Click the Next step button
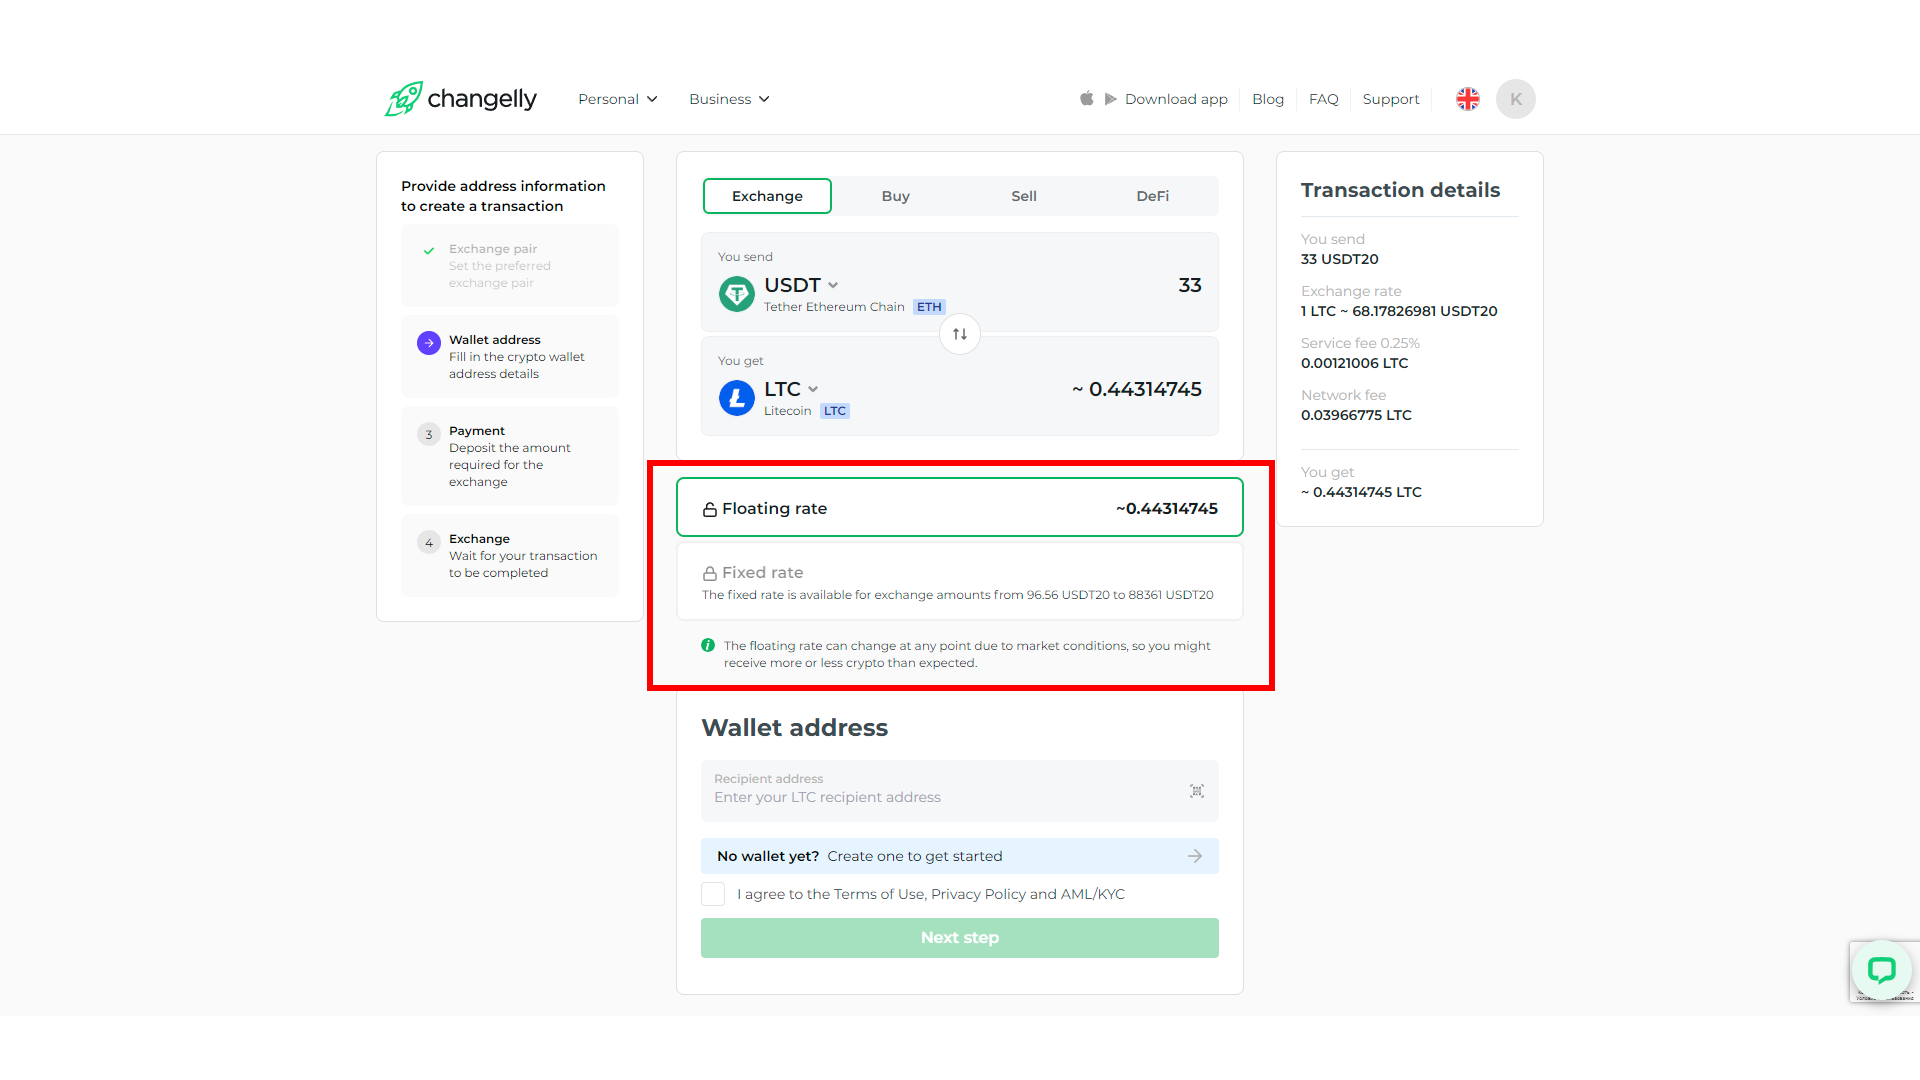Viewport: 1920px width, 1080px height. (x=960, y=938)
